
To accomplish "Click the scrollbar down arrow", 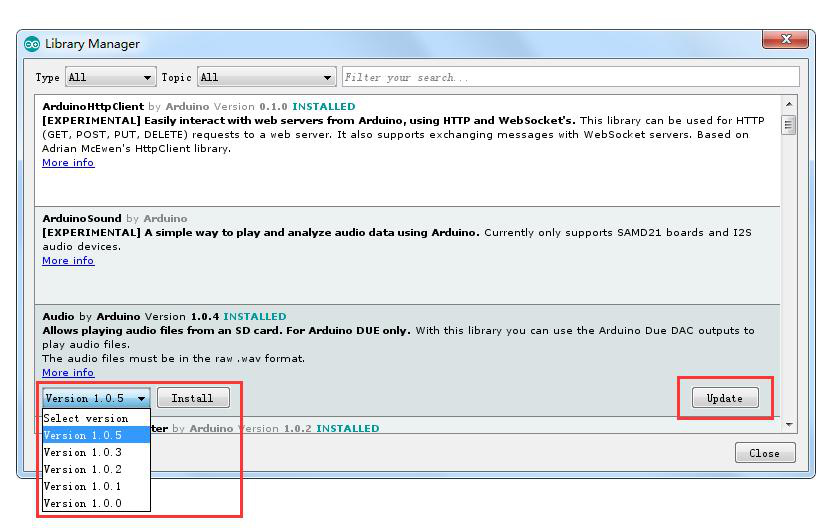I will 789,425.
